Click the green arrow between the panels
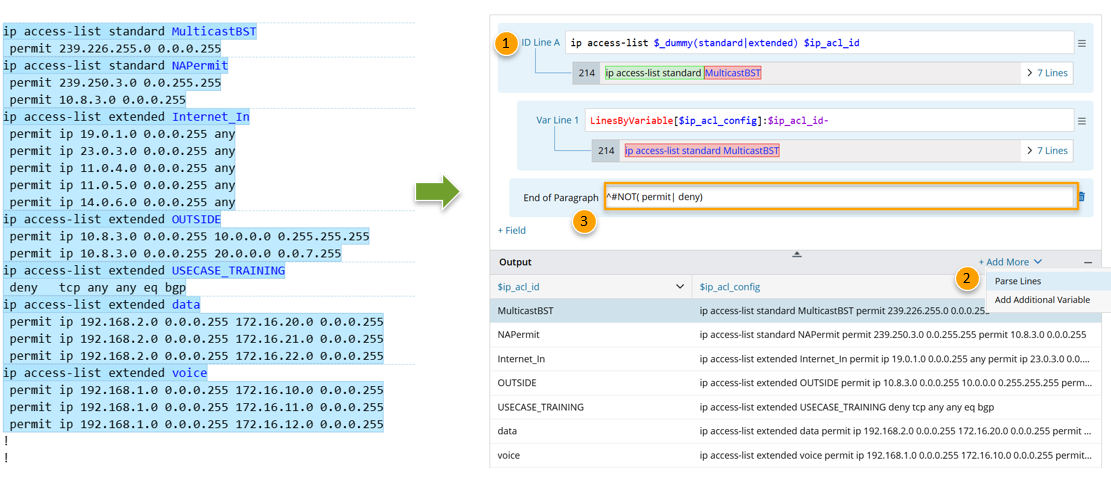Image resolution: width=1111 pixels, height=480 pixels. click(x=437, y=190)
